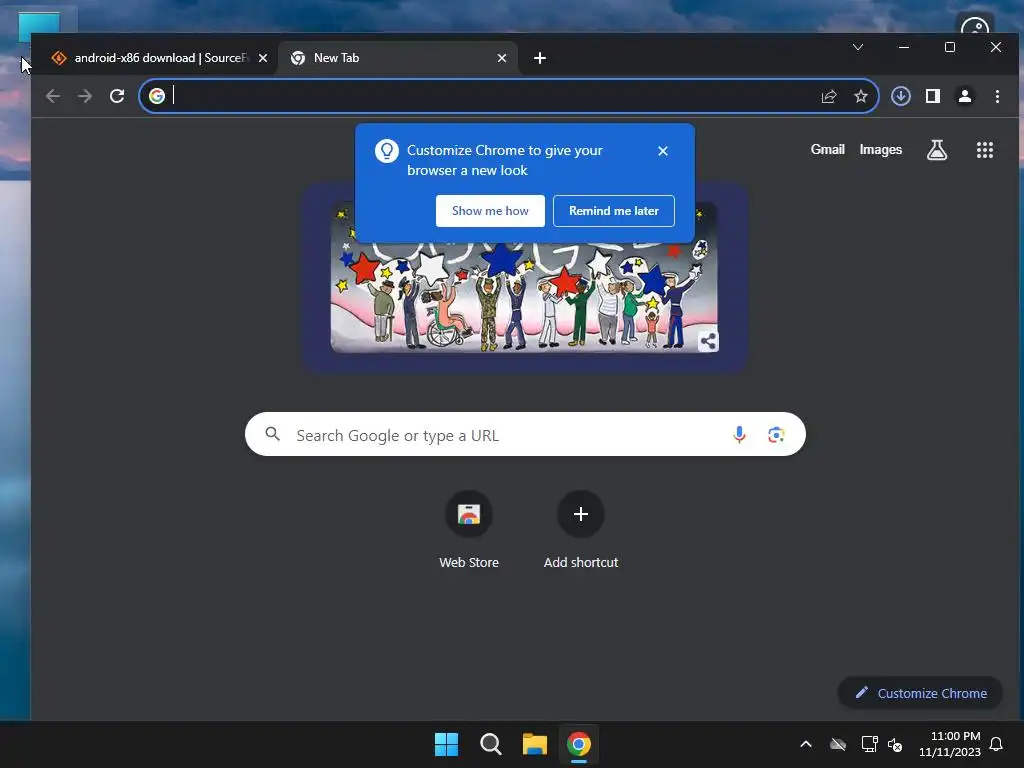Image resolution: width=1024 pixels, height=768 pixels.
Task: Share the Google Doodle
Action: click(708, 341)
